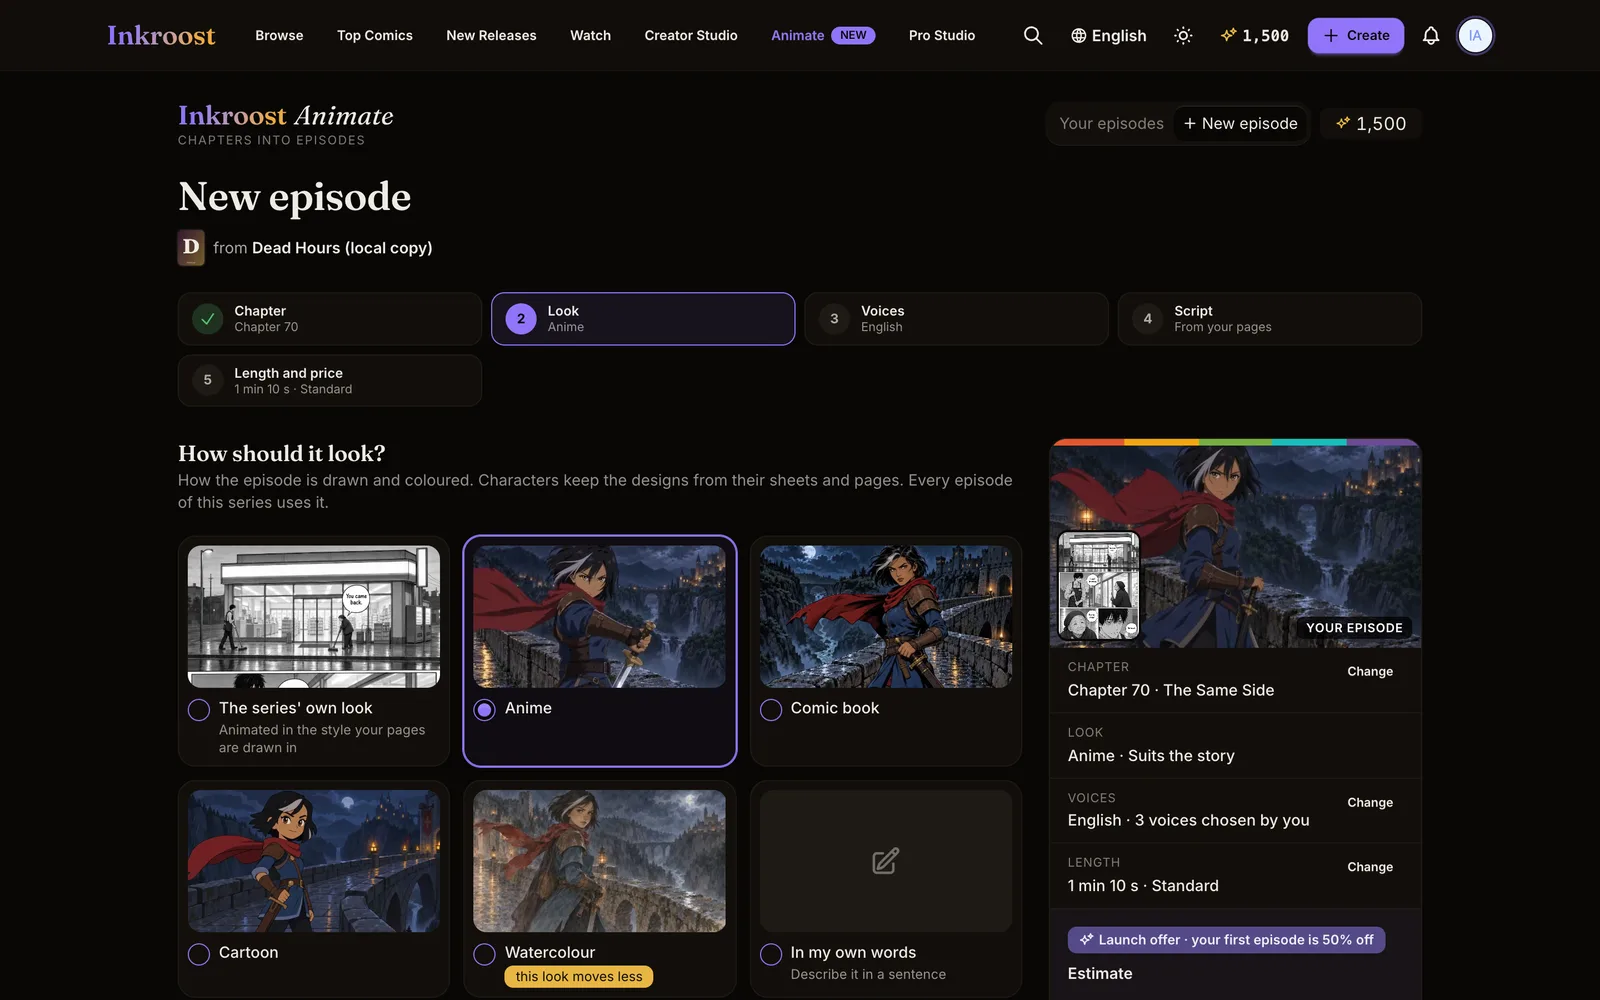
Task: Click the Create button
Action: click(x=1355, y=35)
